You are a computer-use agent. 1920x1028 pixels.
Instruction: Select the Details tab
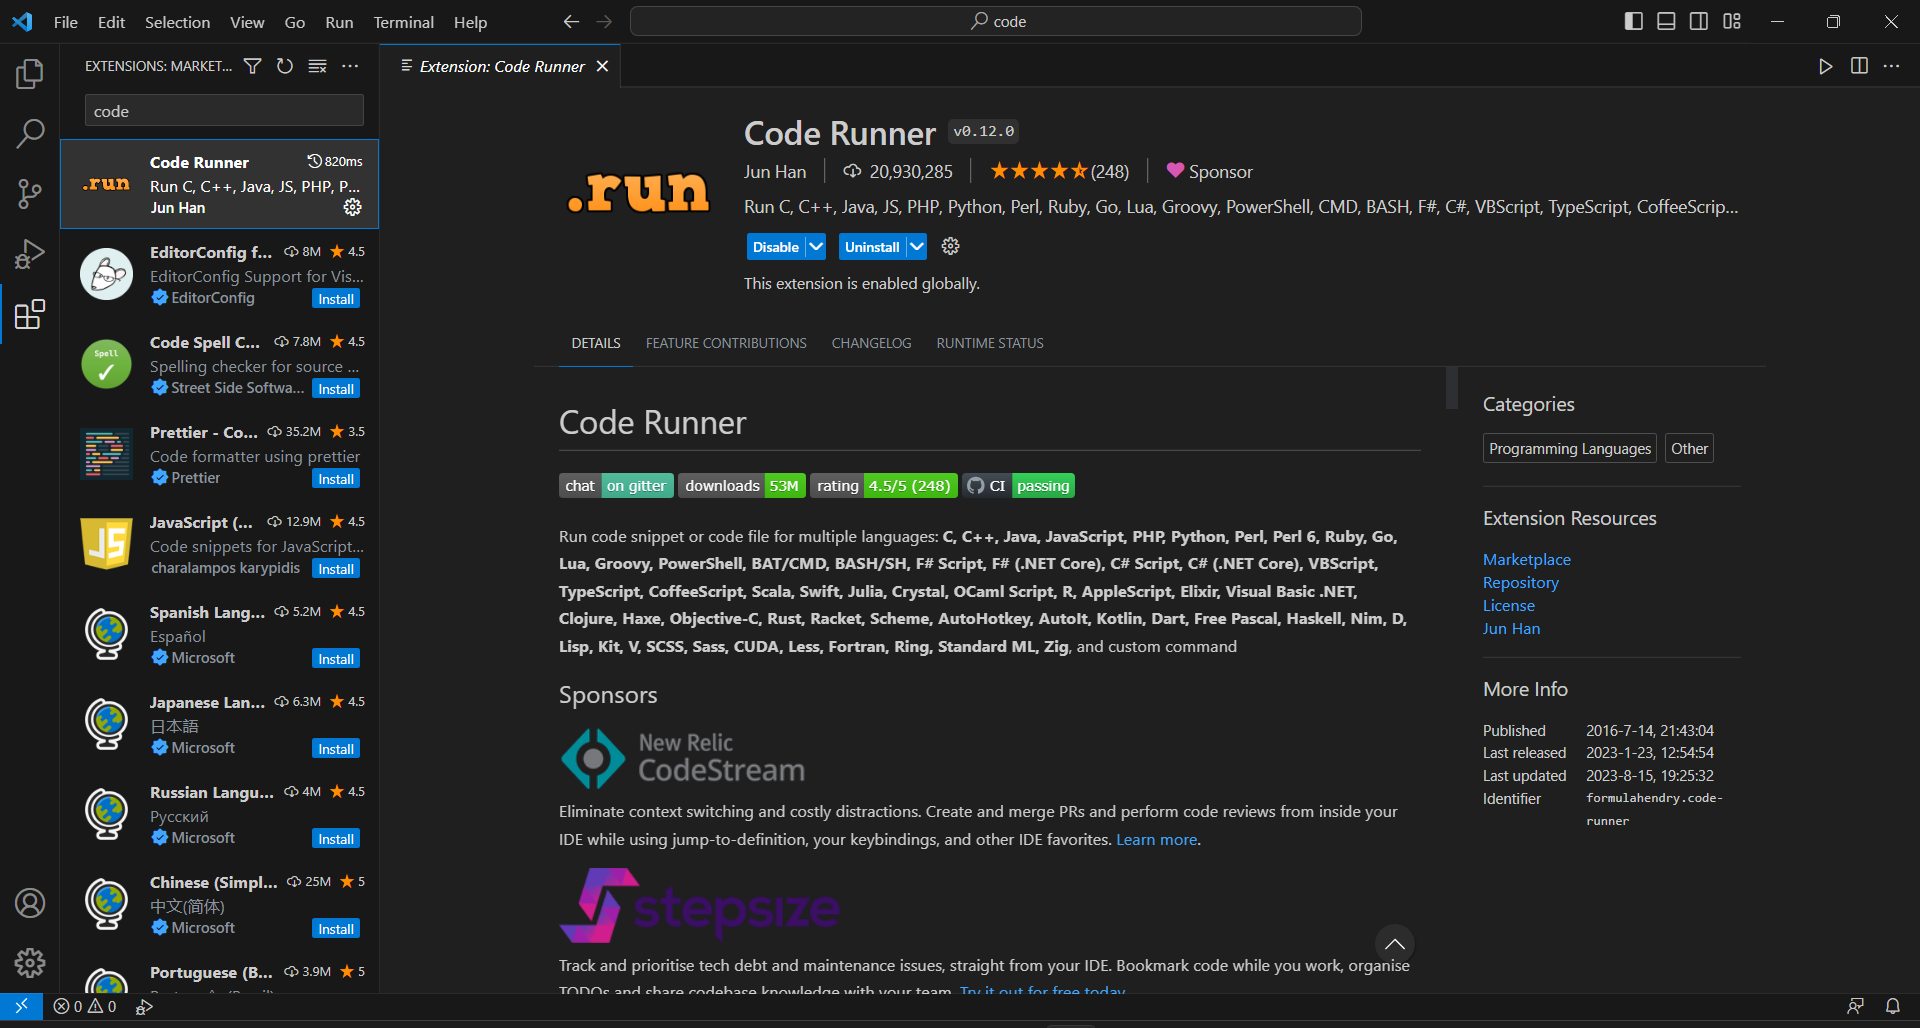pyautogui.click(x=596, y=343)
